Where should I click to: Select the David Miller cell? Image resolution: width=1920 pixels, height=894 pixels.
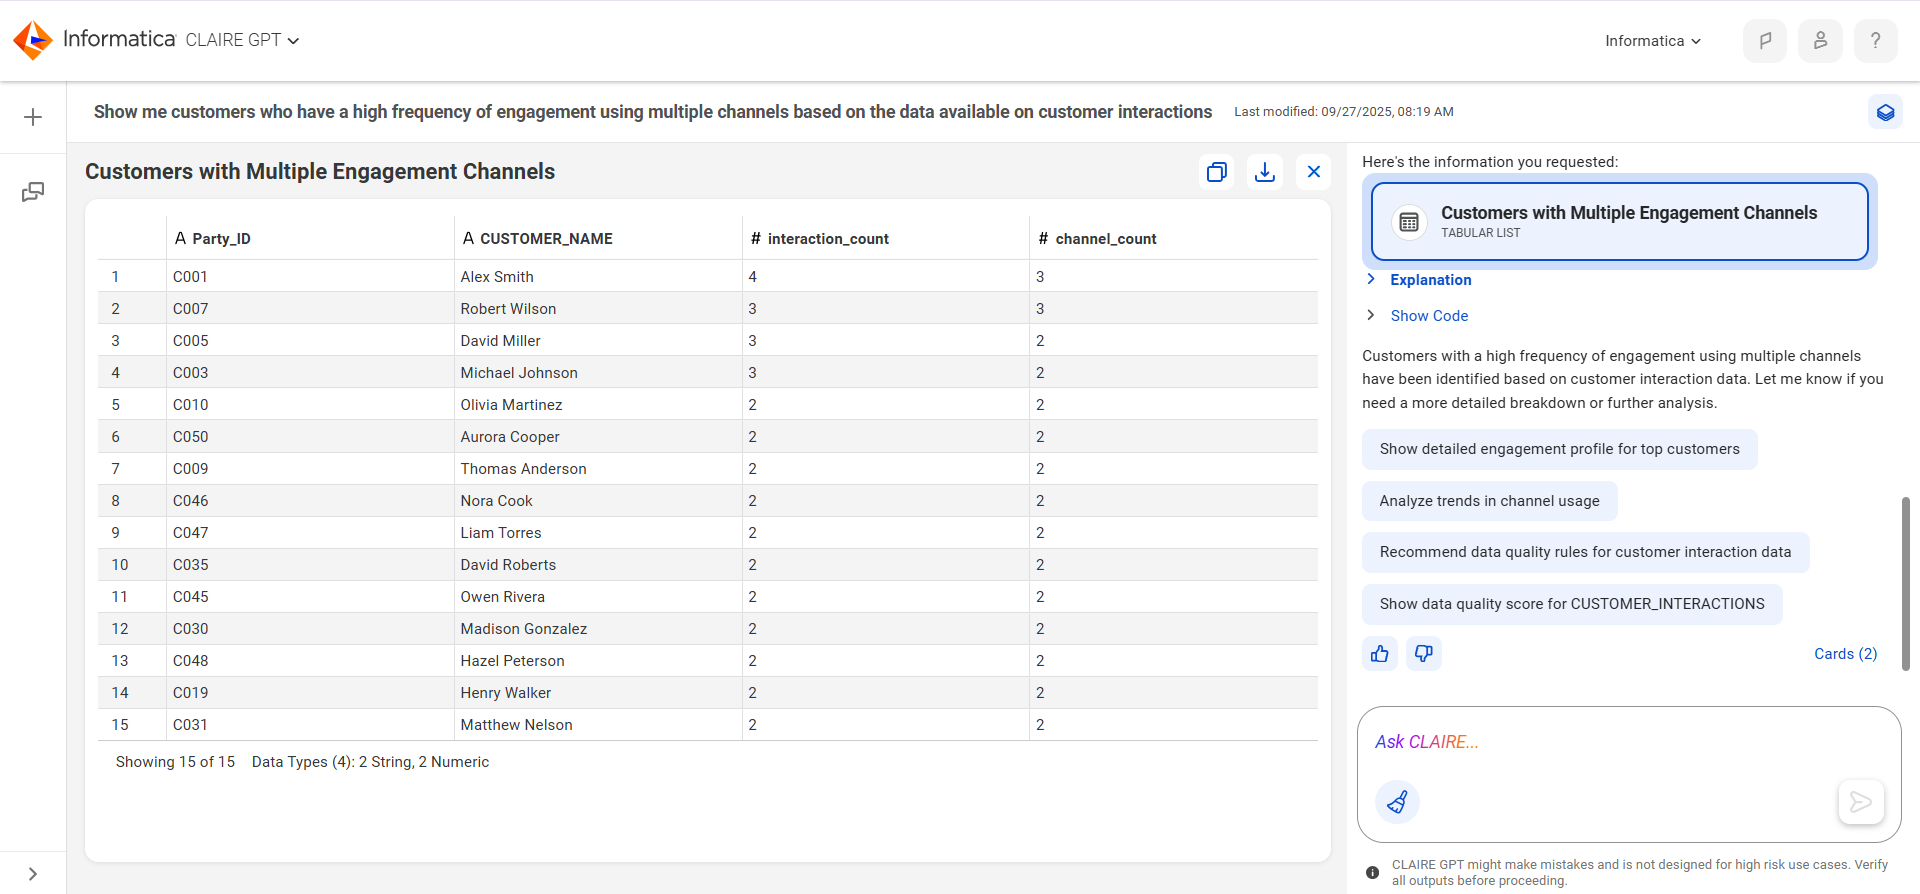tap(598, 341)
